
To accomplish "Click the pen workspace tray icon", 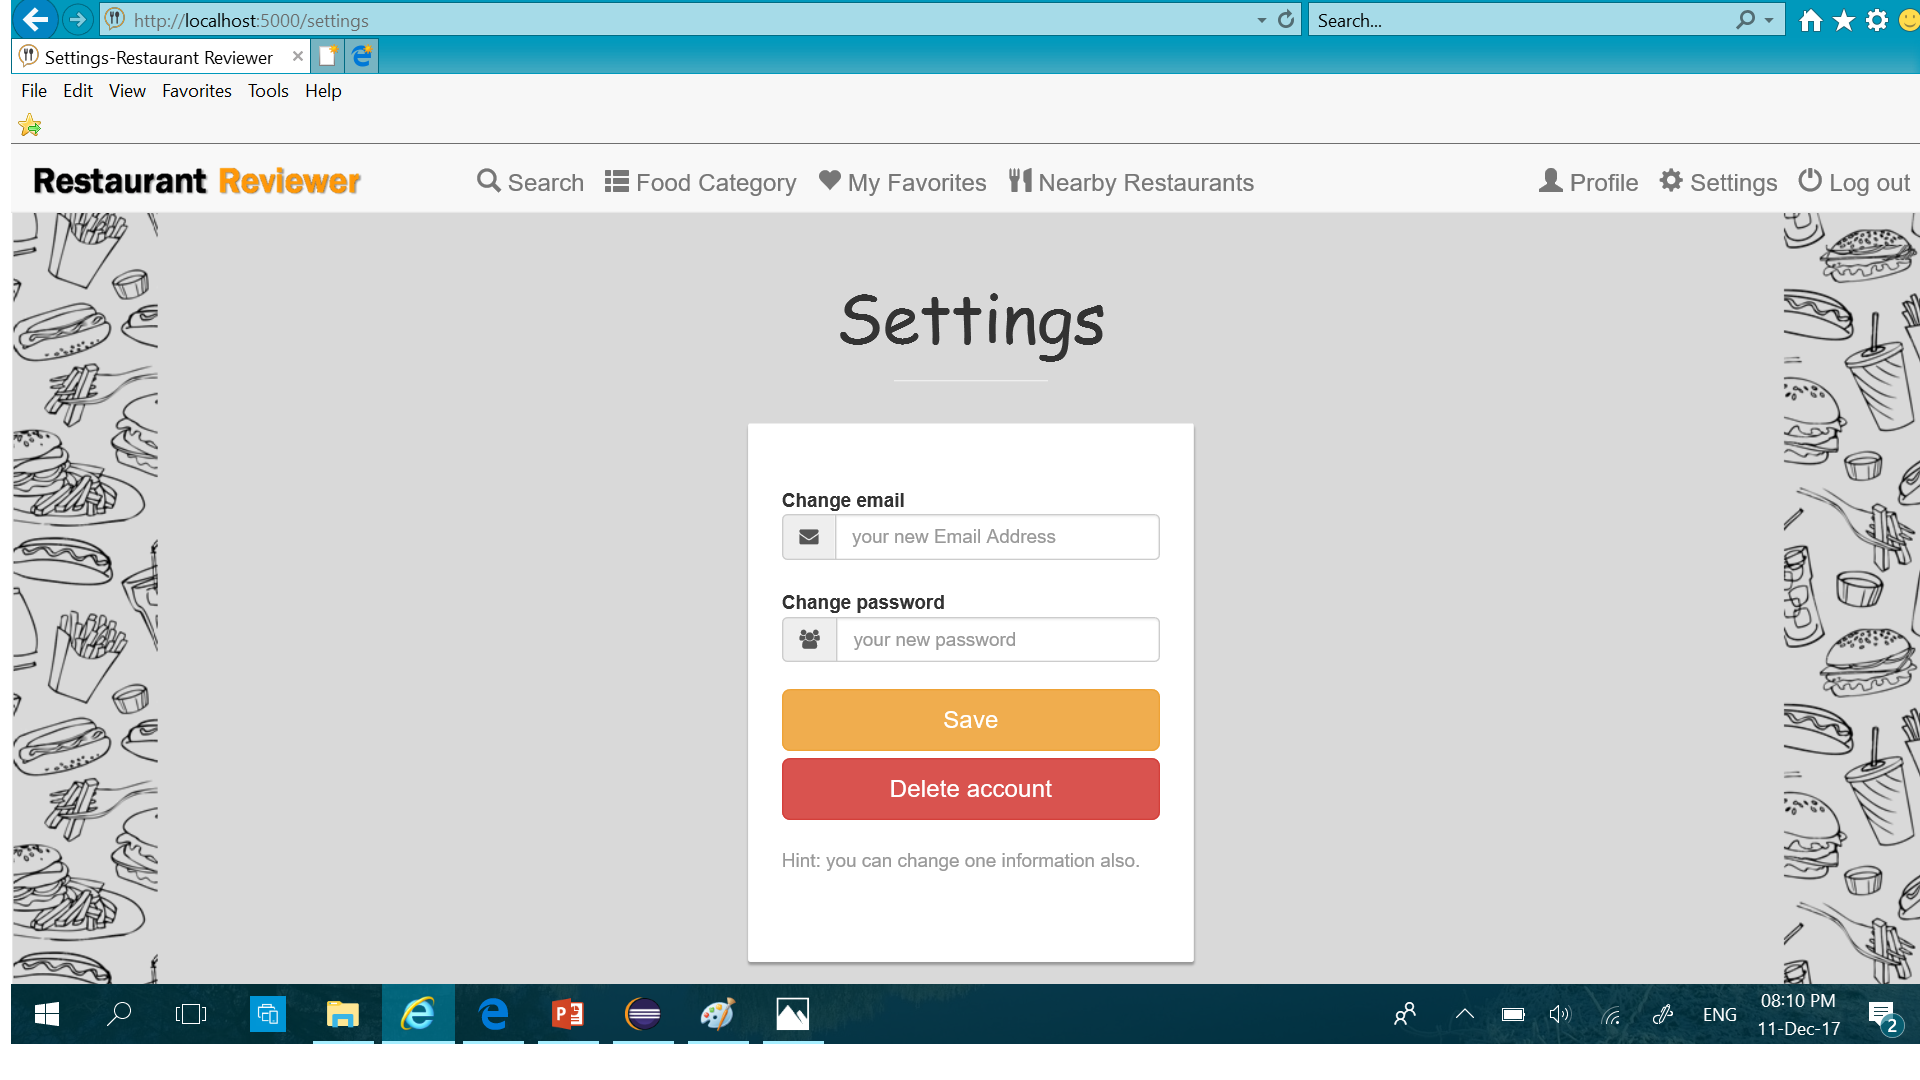I will 1663,1014.
